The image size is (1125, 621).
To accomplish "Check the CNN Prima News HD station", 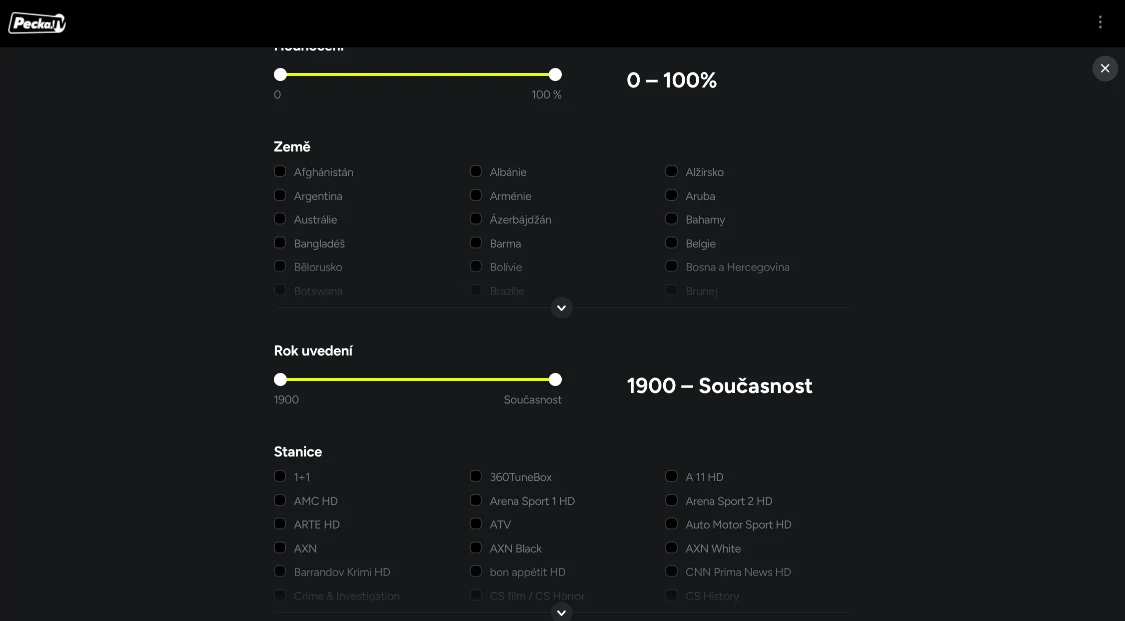I will [x=672, y=572].
